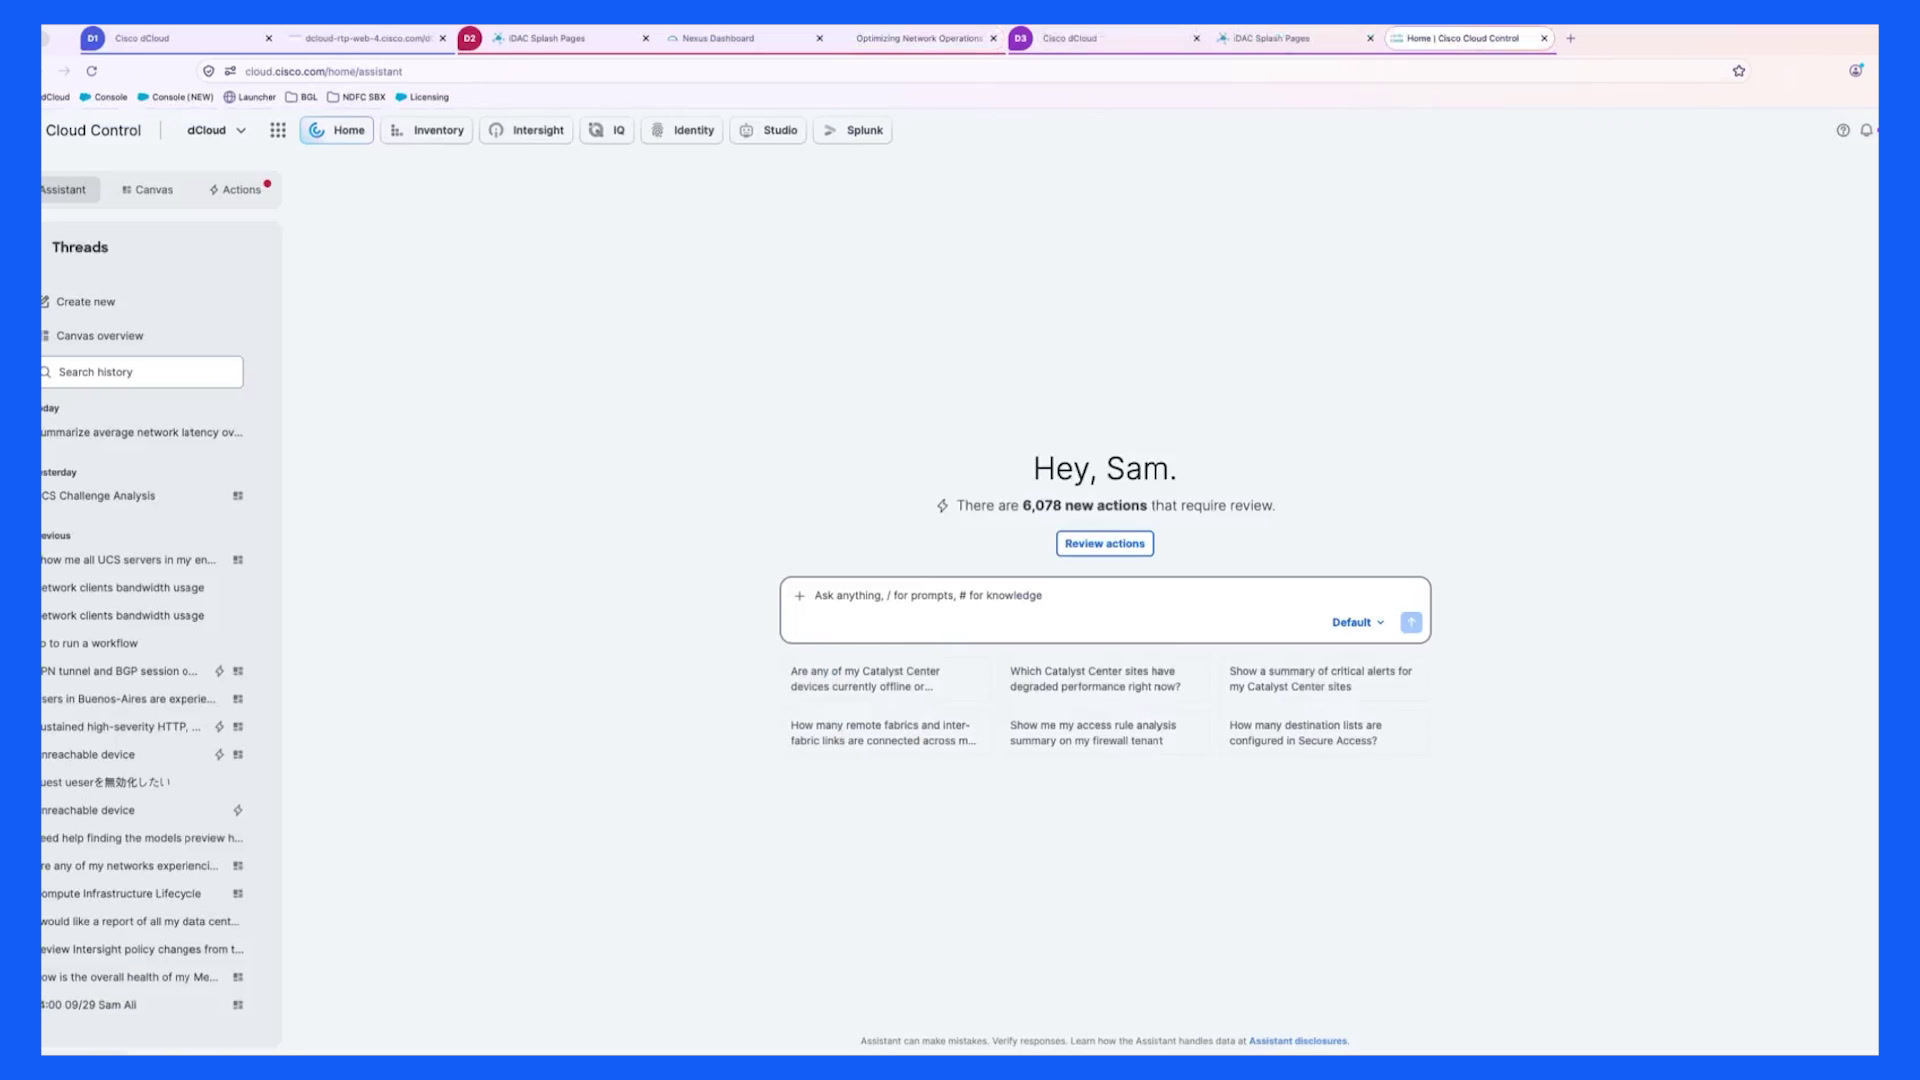Screen dimensions: 1920x1080
Task: Bookmark page with the star icon
Action: click(x=1739, y=71)
